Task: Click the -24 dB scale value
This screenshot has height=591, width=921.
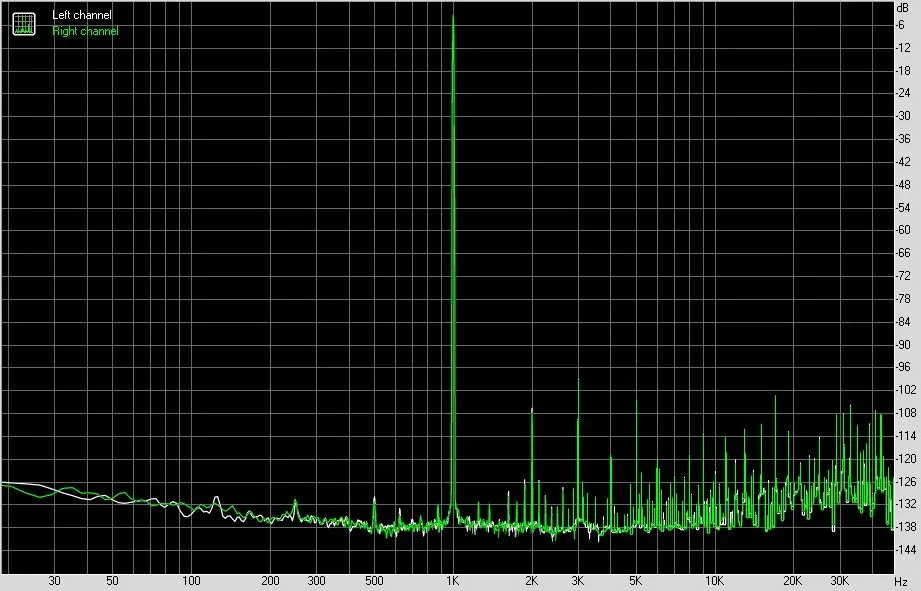Action: 903,93
